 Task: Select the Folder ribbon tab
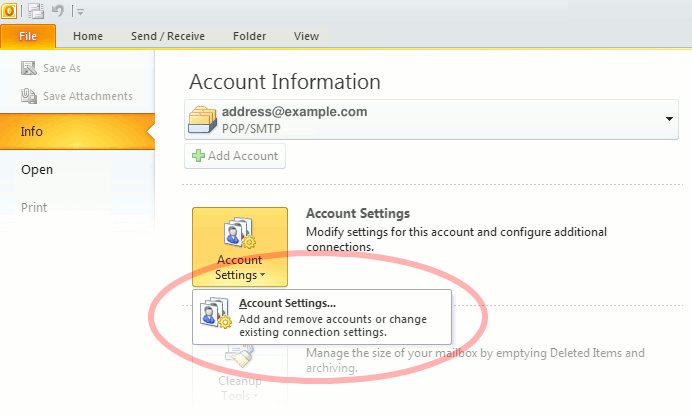click(249, 36)
